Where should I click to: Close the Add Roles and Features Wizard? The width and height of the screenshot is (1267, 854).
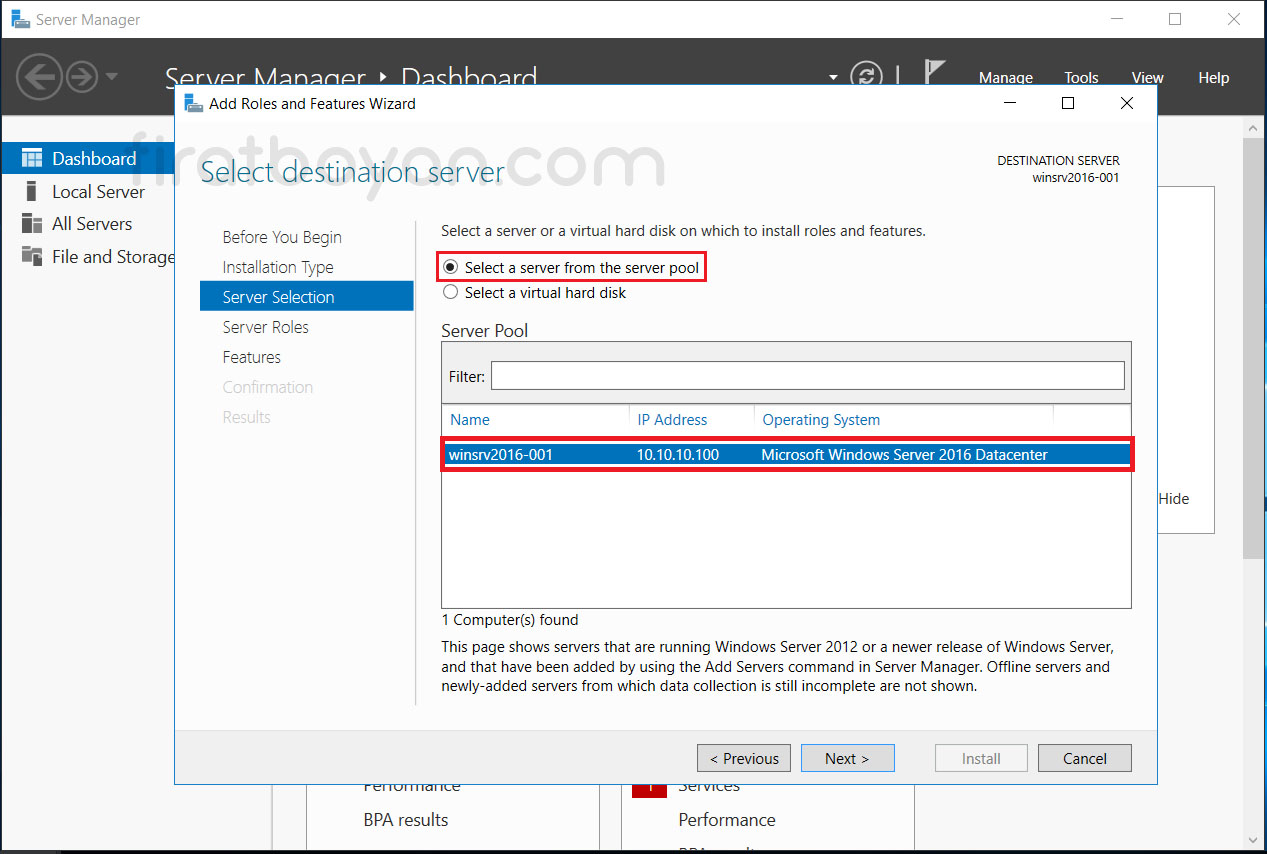[1127, 103]
